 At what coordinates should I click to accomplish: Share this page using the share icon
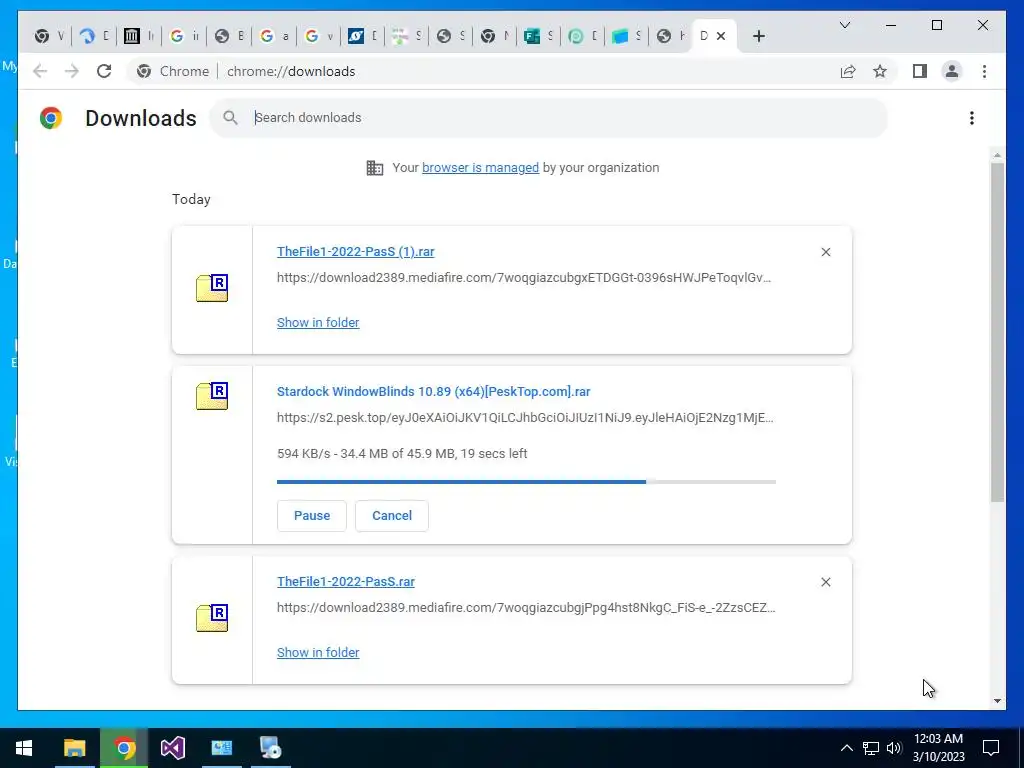(x=848, y=71)
